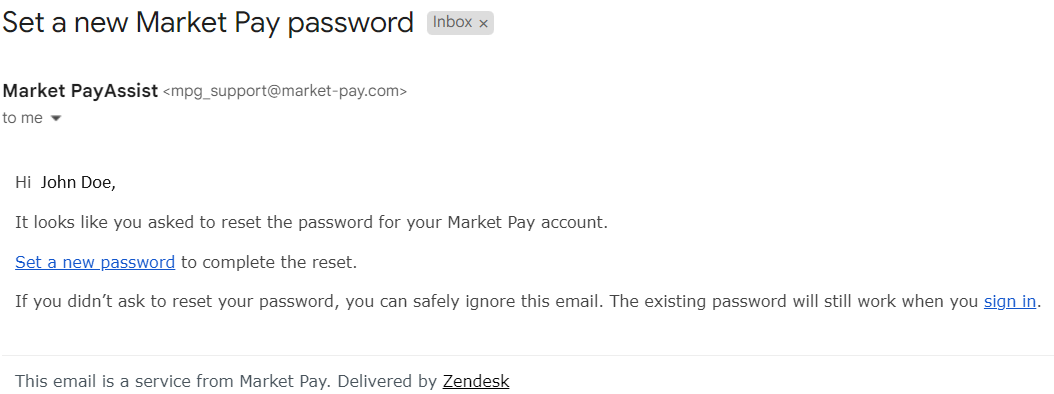Screen dimensions: 1054x394
Task: Click the footer text 'This email is a service from Market Pay'
Action: click(x=172, y=382)
